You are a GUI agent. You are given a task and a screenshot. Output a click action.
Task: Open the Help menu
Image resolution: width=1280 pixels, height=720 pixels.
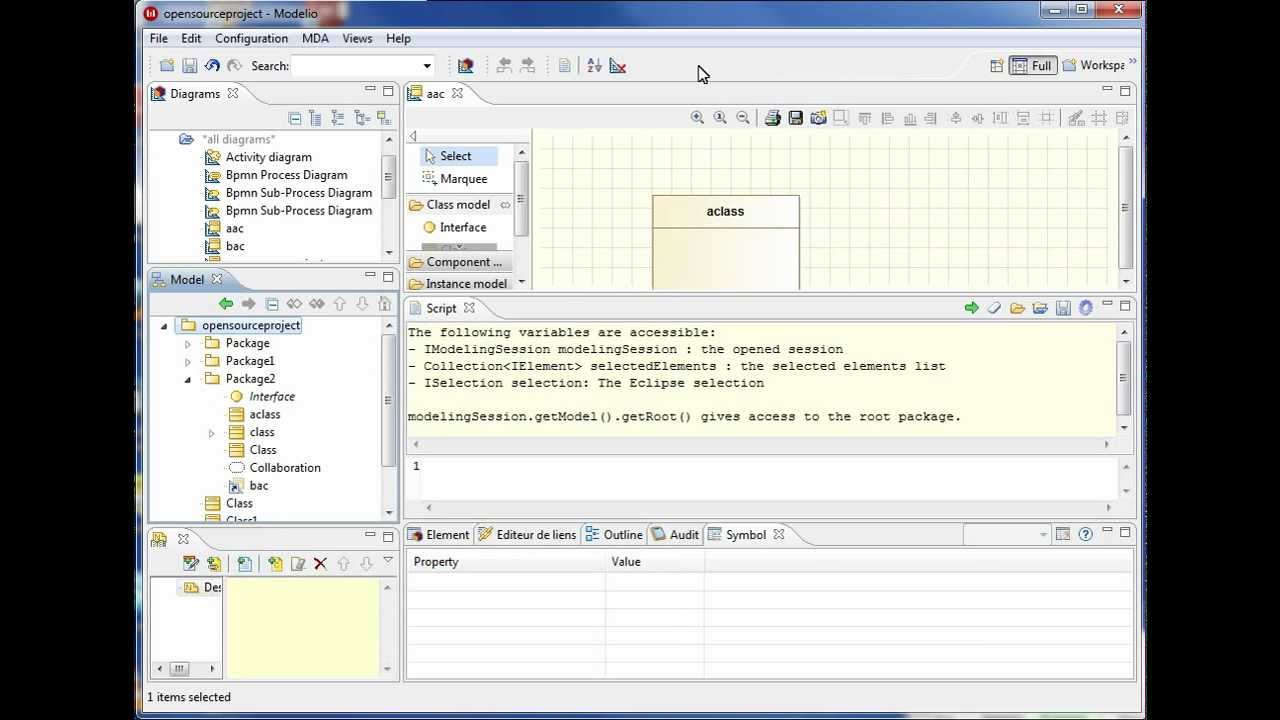point(398,38)
